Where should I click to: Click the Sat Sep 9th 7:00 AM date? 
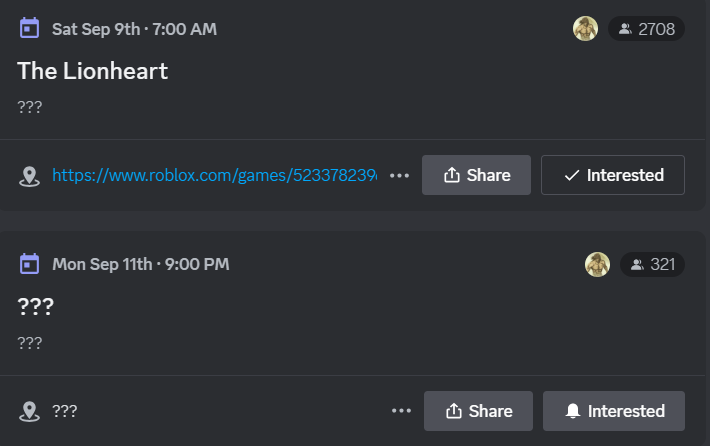(134, 29)
